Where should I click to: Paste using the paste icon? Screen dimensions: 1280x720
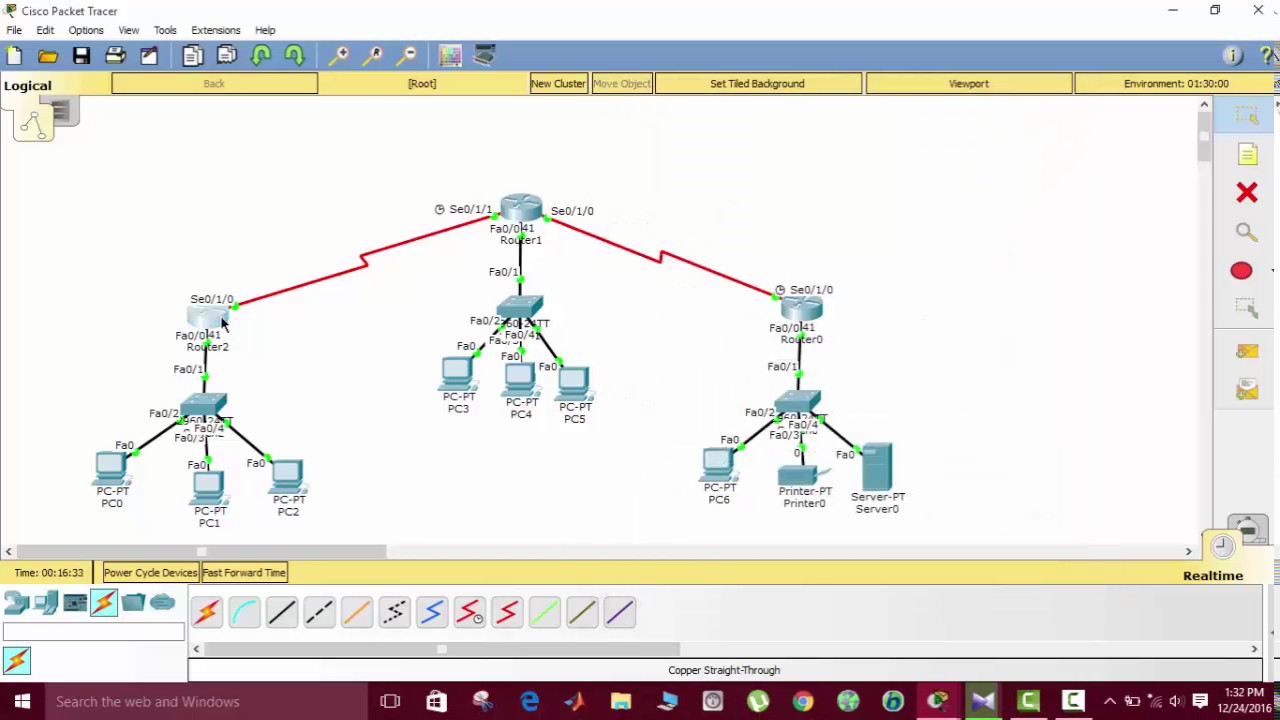pos(227,56)
